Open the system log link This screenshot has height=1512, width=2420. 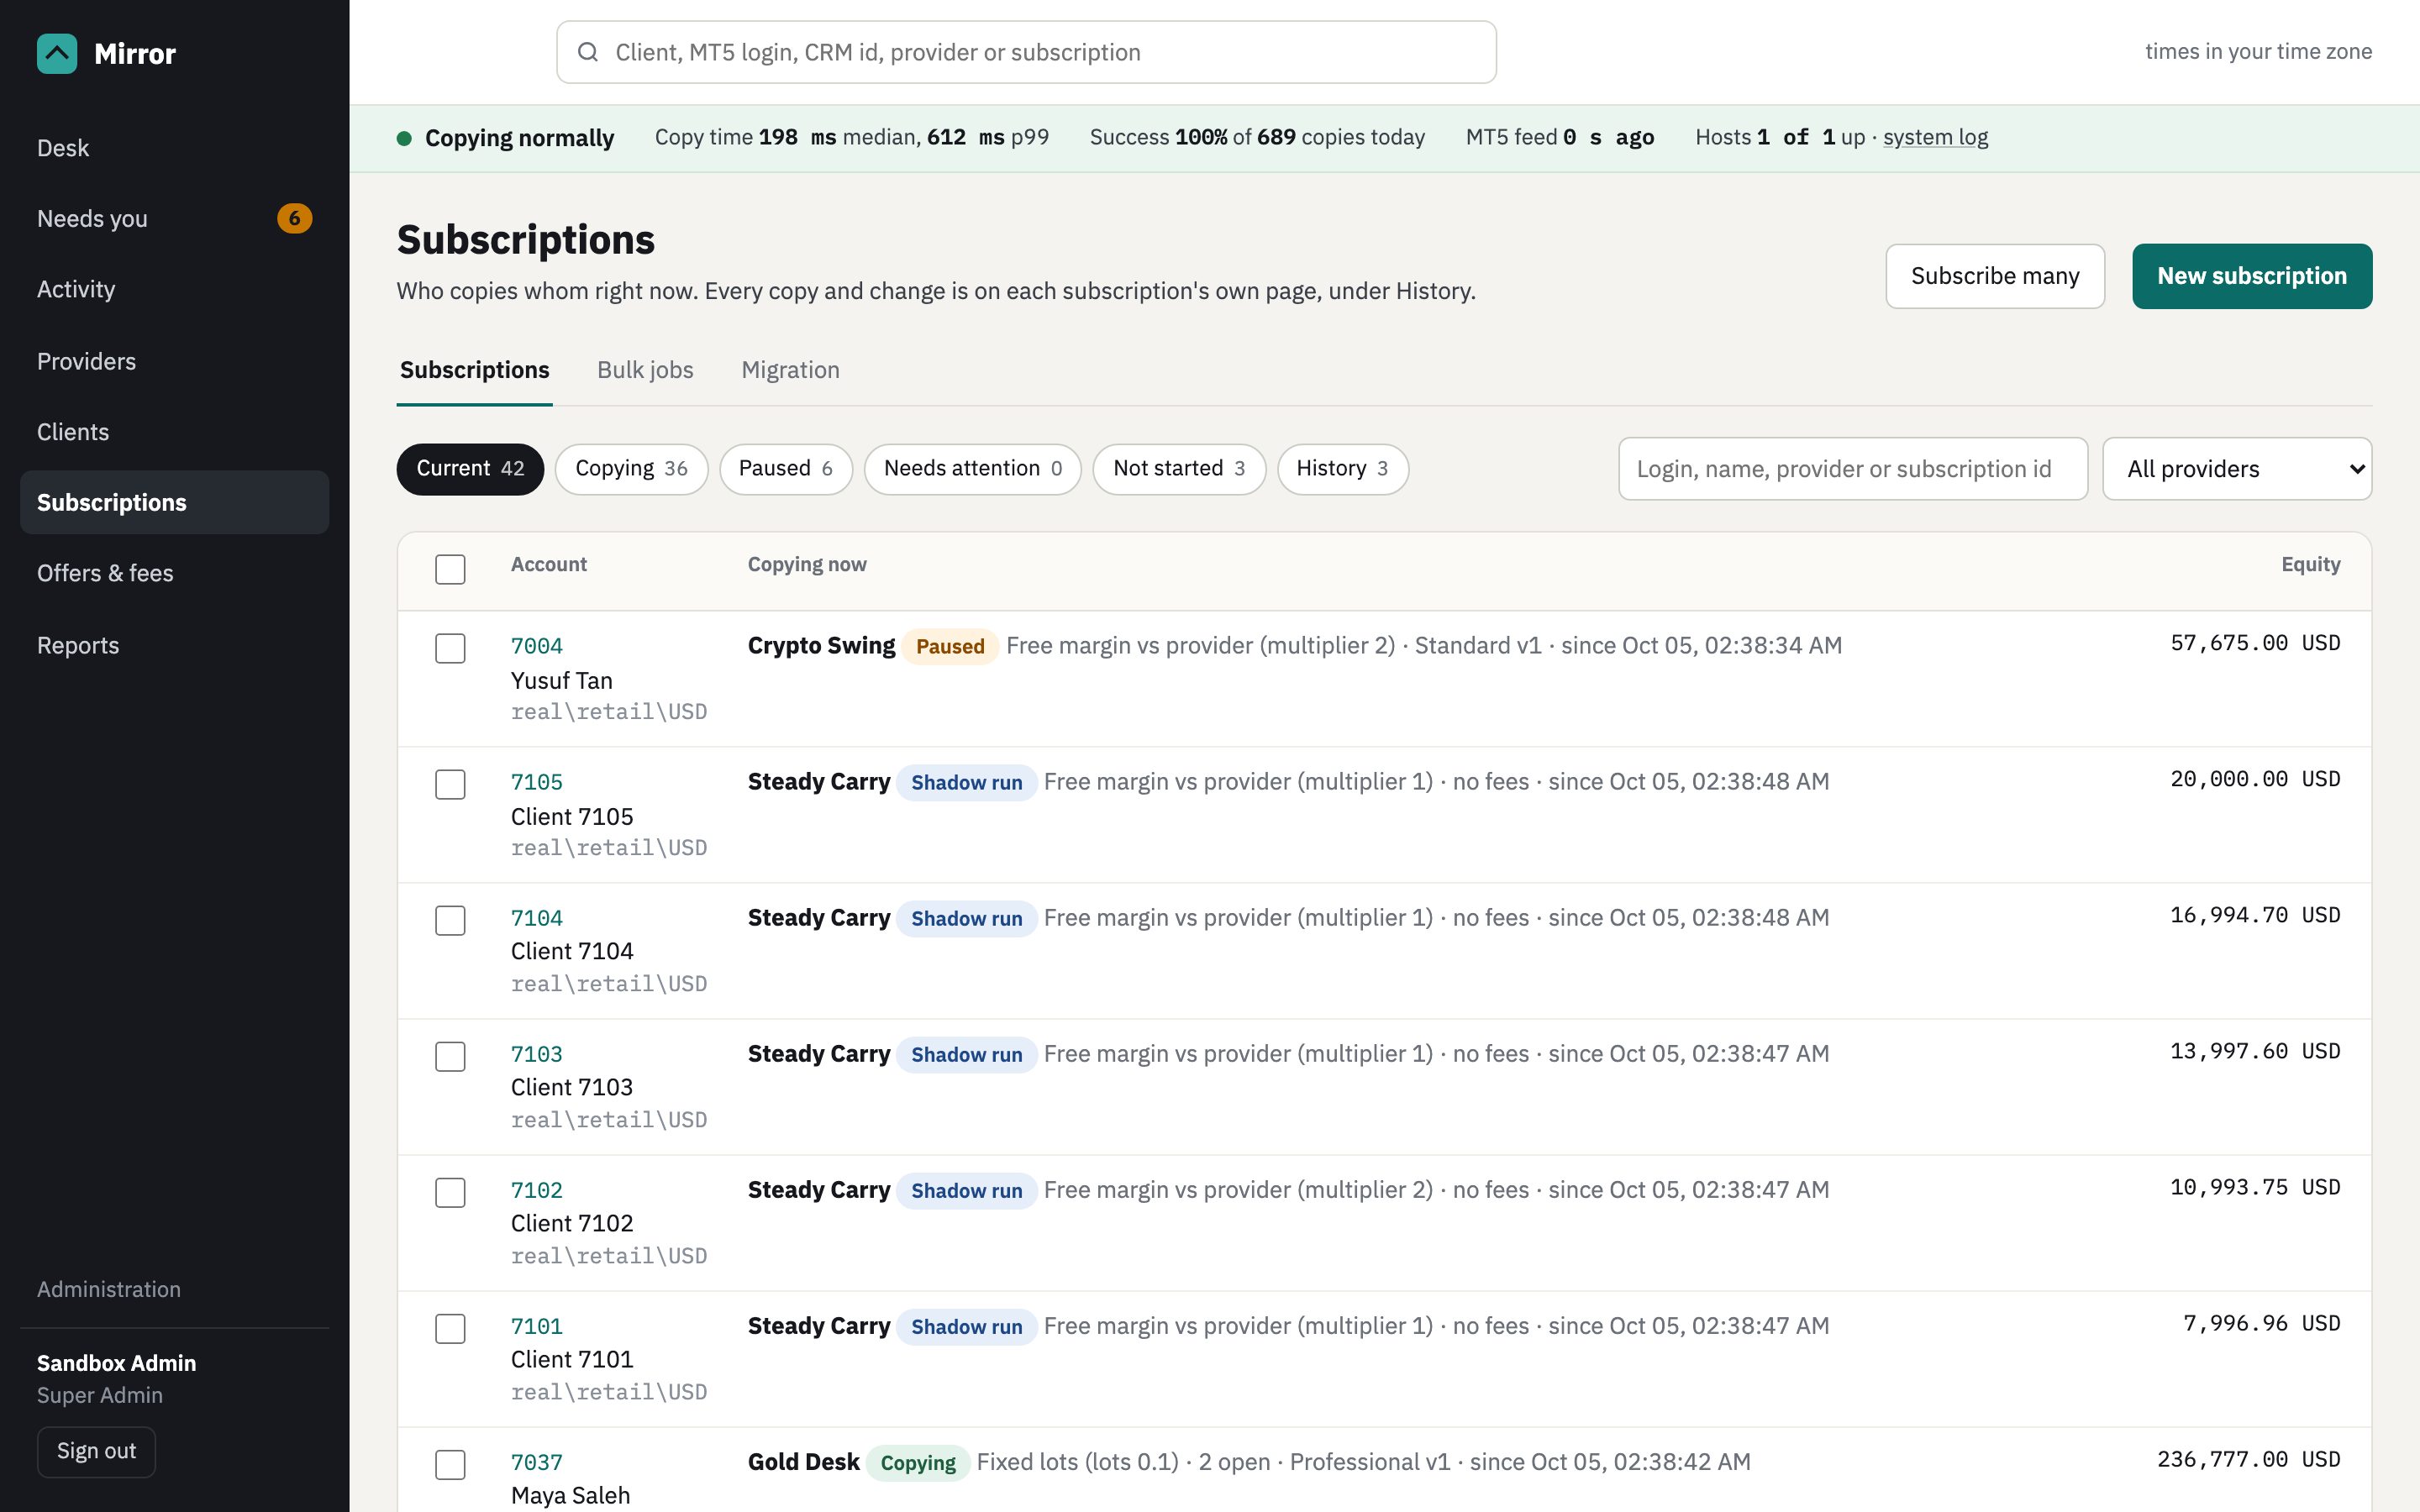click(1935, 137)
